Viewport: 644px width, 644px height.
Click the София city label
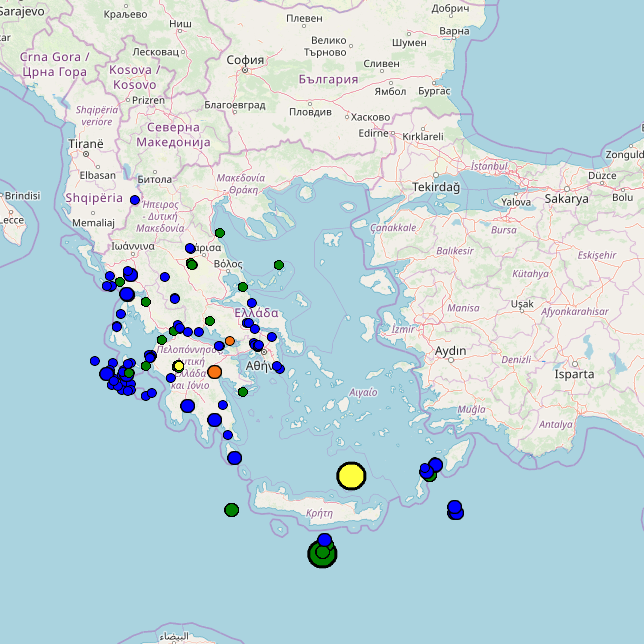coord(245,59)
